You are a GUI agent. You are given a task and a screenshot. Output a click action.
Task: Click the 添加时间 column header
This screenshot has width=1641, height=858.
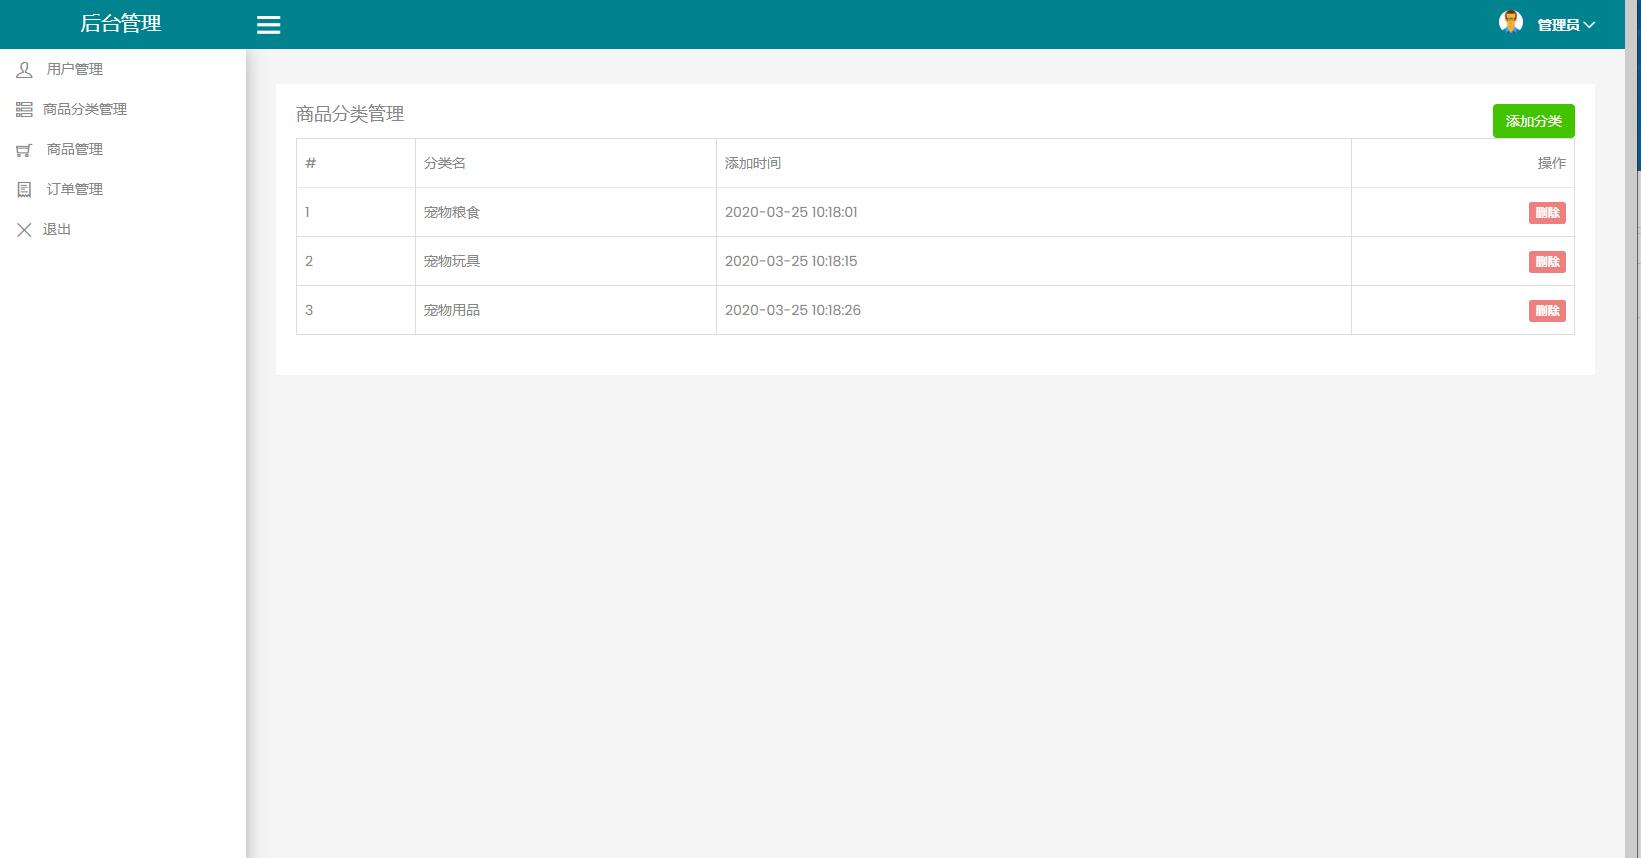[x=753, y=163]
